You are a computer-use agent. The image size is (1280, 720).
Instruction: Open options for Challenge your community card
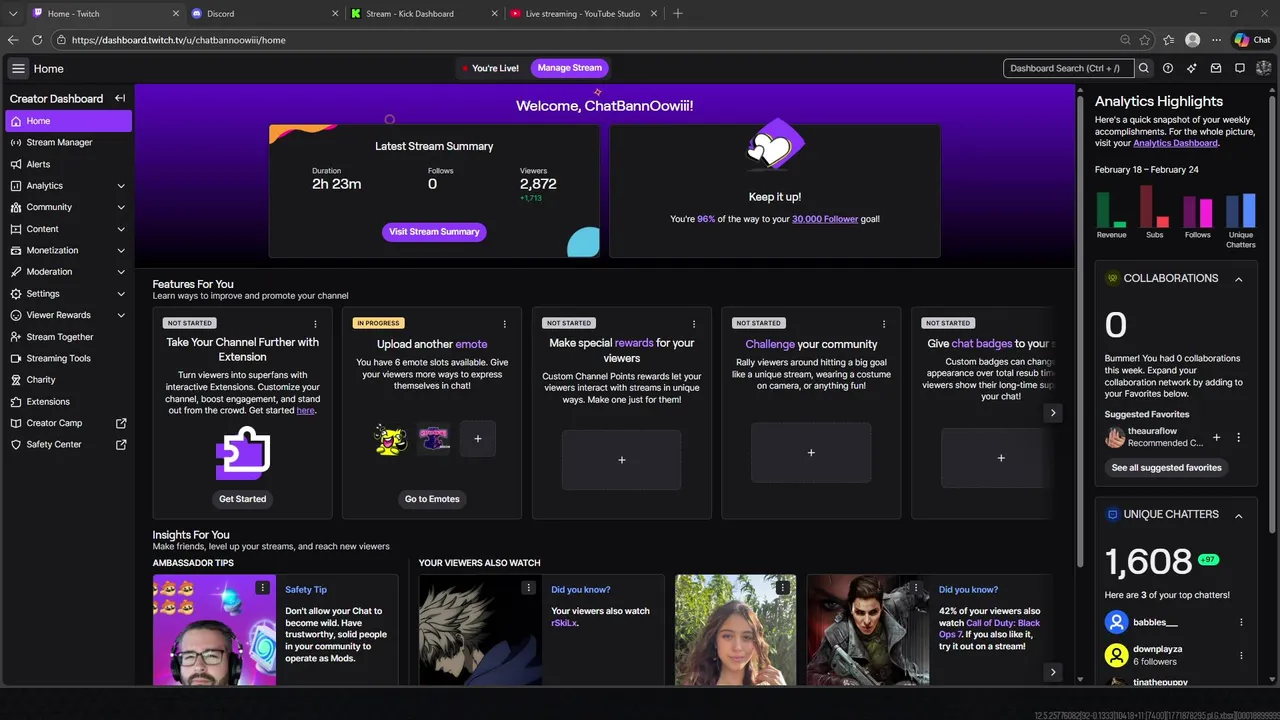pos(884,324)
